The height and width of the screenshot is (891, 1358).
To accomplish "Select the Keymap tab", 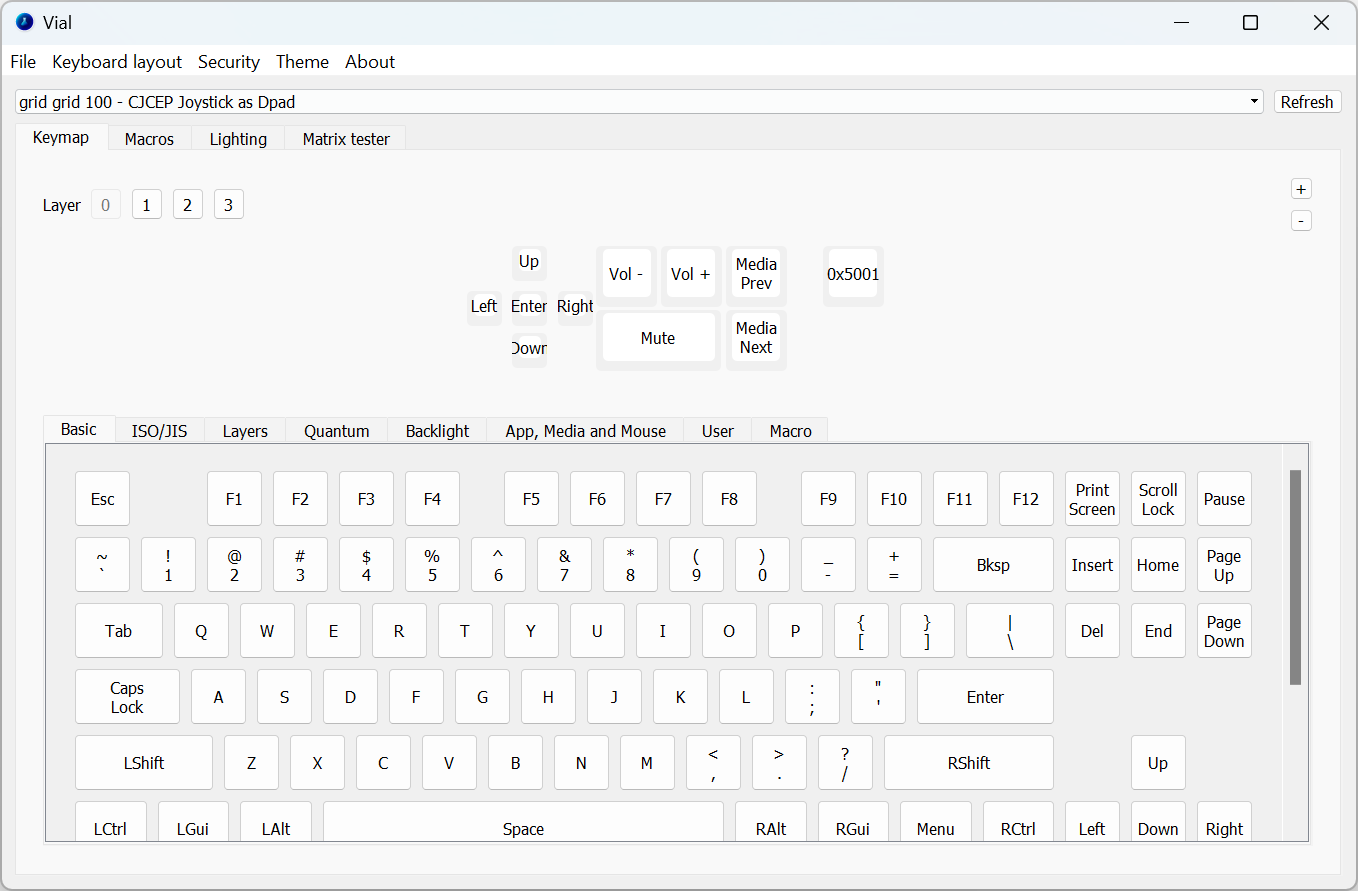I will pyautogui.click(x=61, y=138).
